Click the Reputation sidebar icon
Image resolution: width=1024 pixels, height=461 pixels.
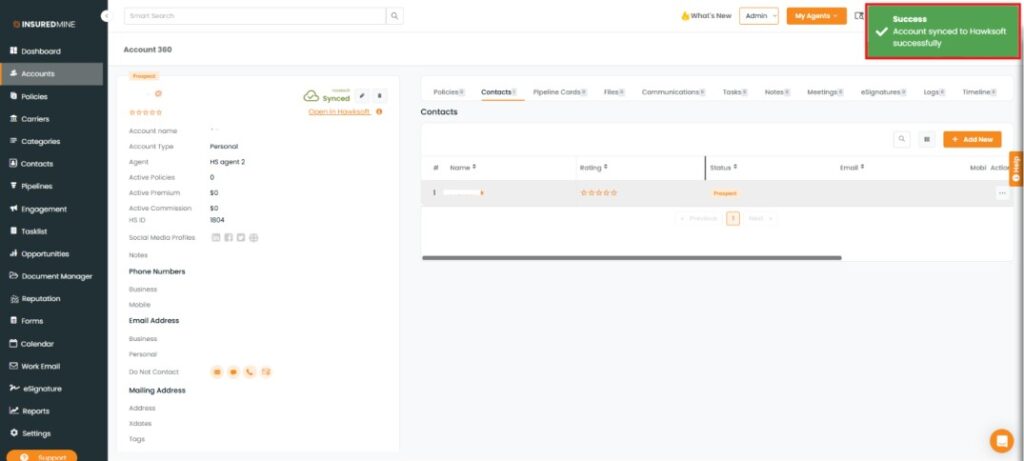coord(14,298)
